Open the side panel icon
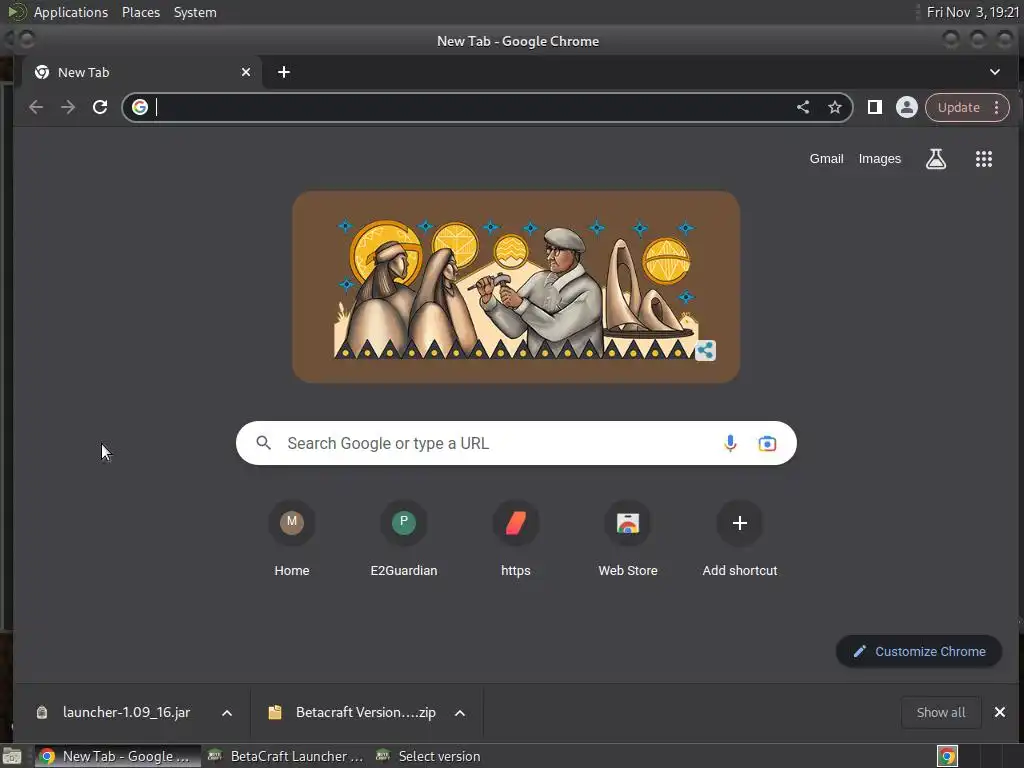The width and height of the screenshot is (1024, 768). 874,107
